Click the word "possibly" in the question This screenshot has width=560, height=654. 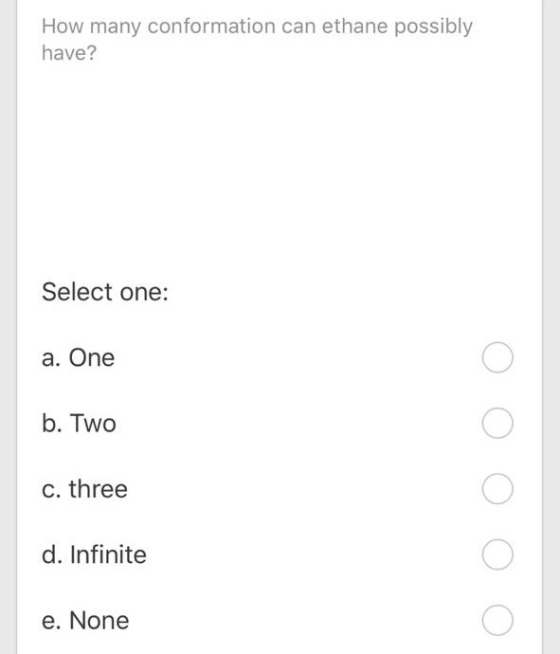click(x=433, y=27)
